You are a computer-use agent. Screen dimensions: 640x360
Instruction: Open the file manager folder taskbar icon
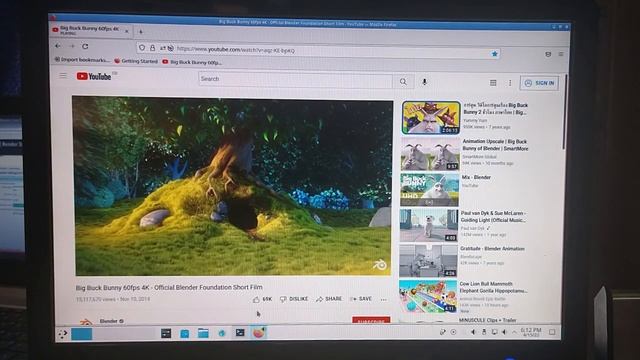[x=203, y=333]
